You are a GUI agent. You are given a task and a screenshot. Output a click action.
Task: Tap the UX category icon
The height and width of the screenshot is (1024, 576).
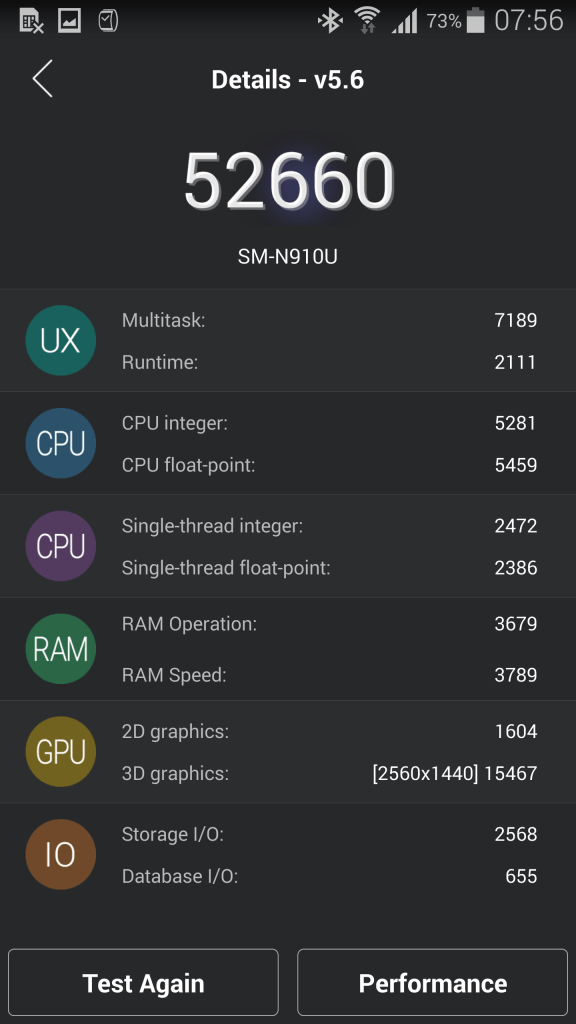tap(60, 340)
